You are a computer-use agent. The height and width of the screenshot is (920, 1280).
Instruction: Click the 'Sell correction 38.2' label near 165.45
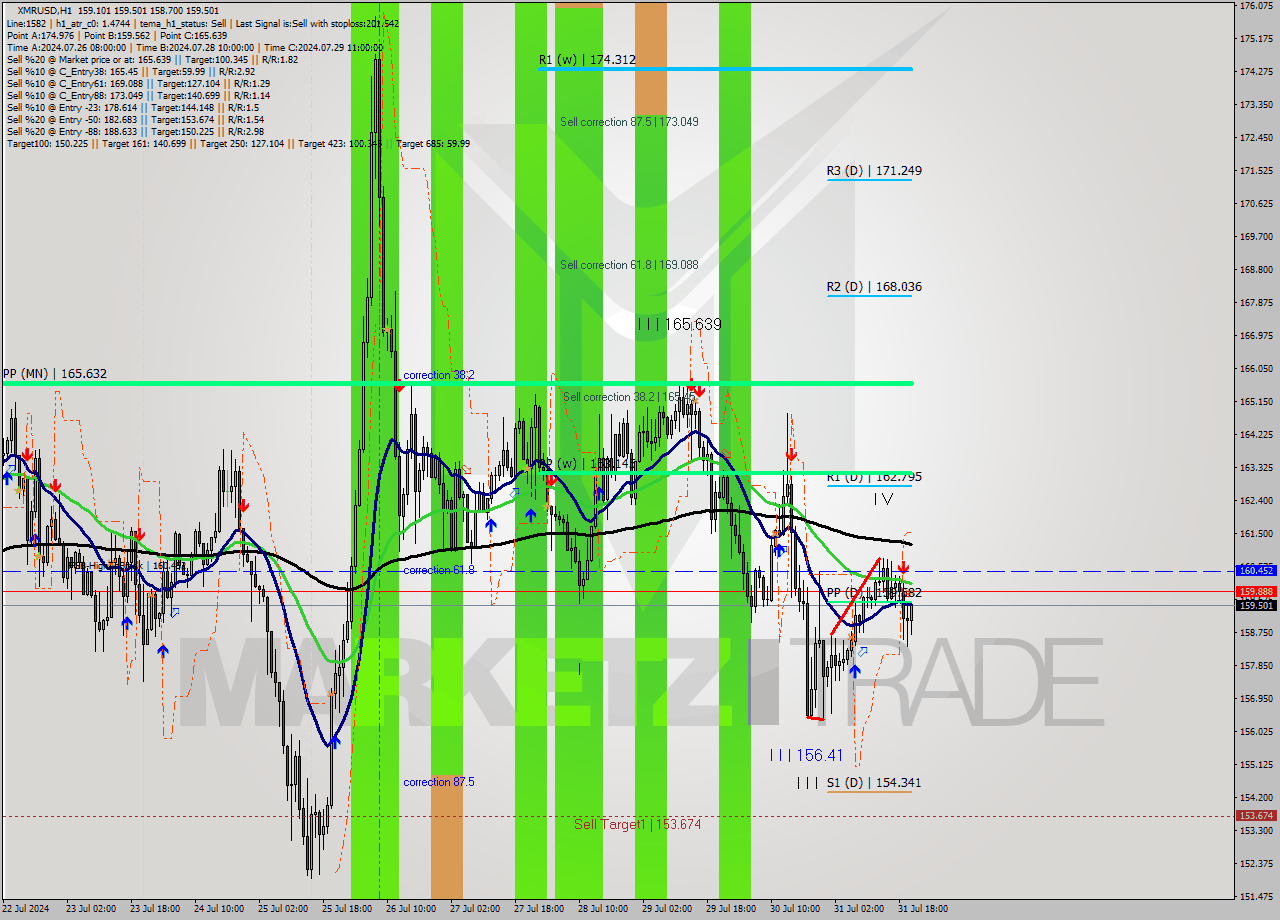click(x=629, y=397)
